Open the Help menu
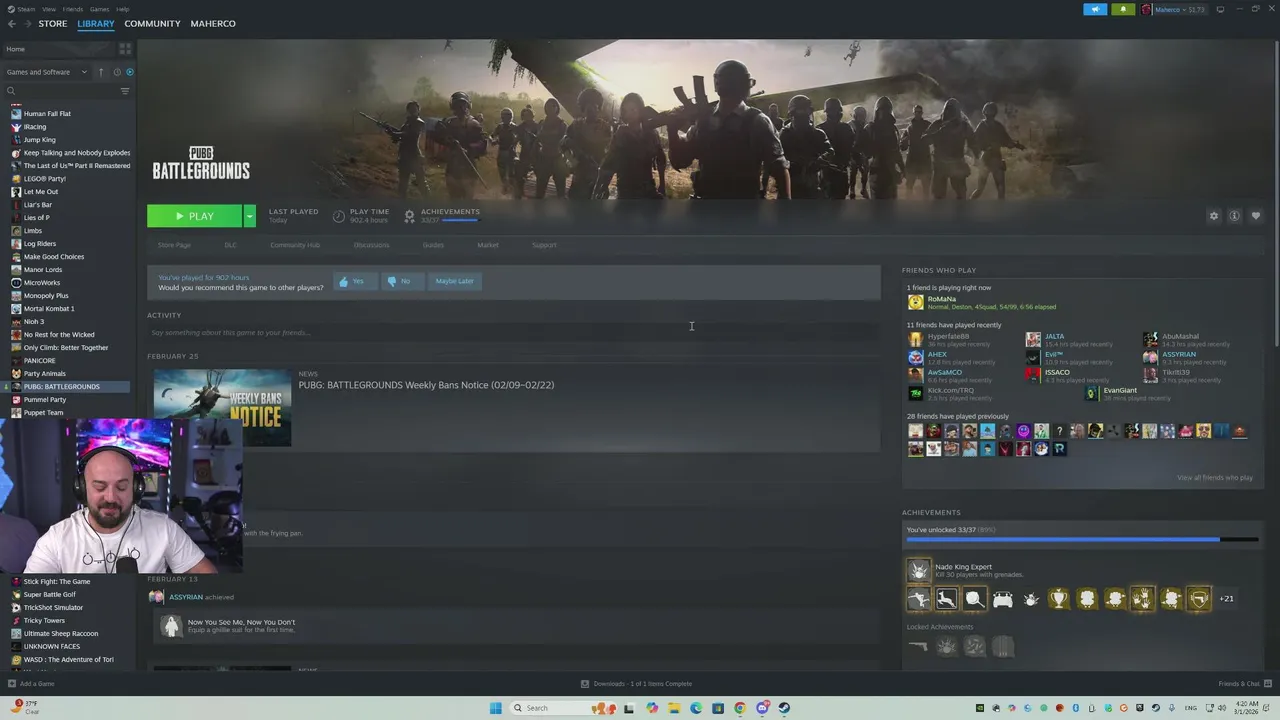1280x720 pixels. coord(122,9)
